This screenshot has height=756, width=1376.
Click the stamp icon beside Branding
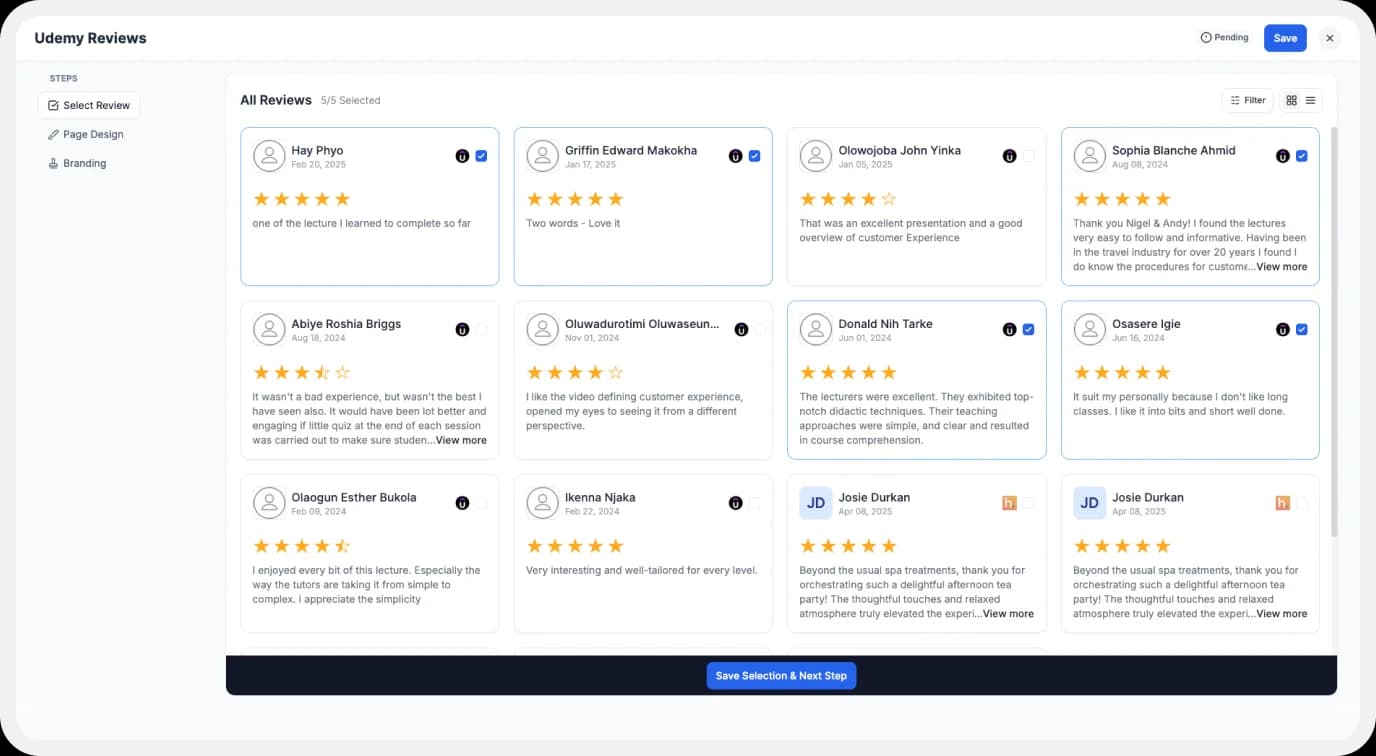tap(54, 163)
